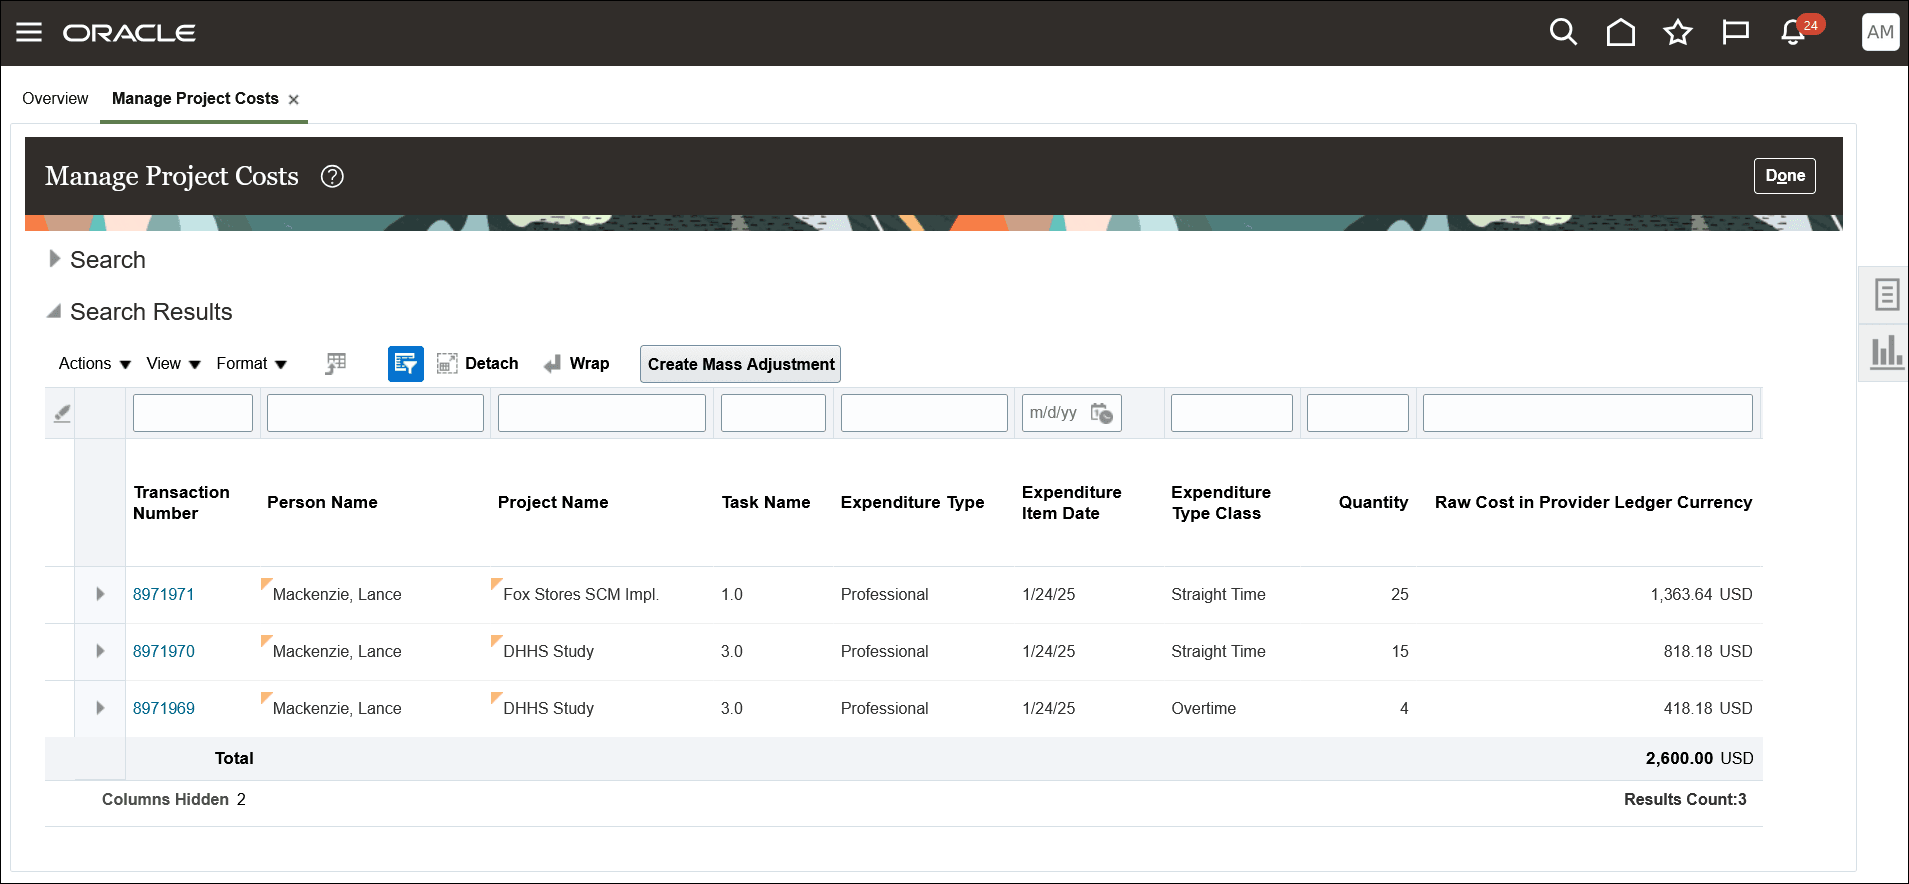1909x884 pixels.
Task: Open the date picker calendar icon
Action: tap(1101, 413)
